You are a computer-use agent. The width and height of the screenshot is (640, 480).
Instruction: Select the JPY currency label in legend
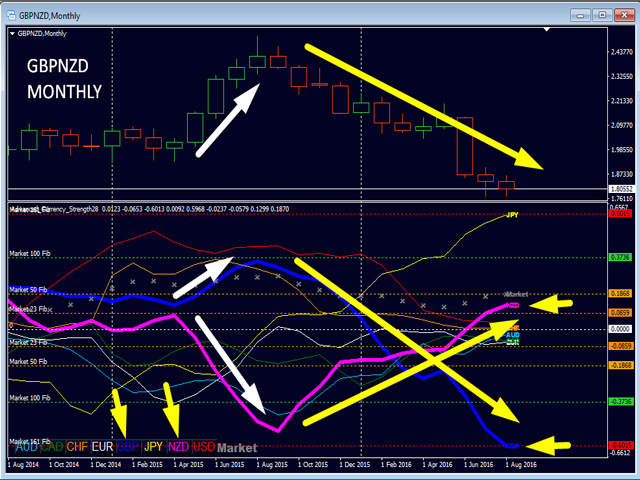pos(153,447)
